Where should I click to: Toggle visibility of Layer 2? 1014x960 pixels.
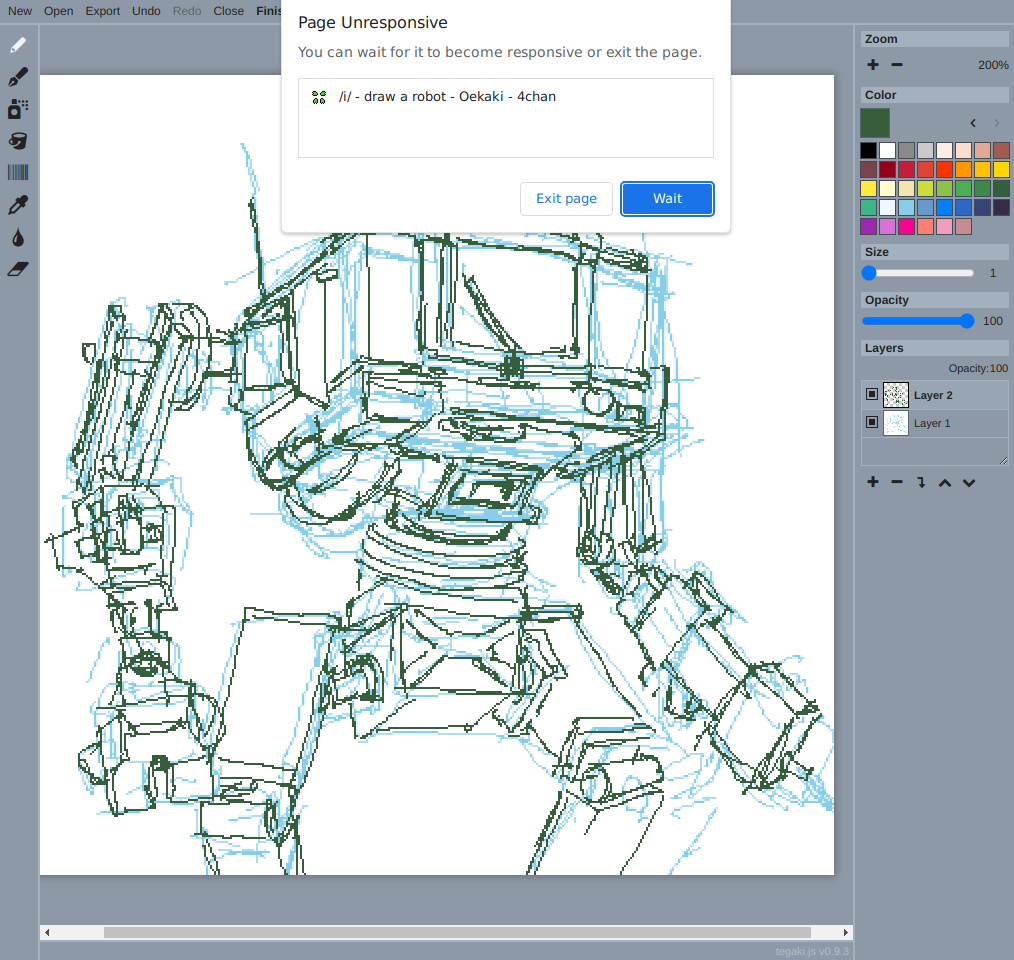pyautogui.click(x=872, y=394)
